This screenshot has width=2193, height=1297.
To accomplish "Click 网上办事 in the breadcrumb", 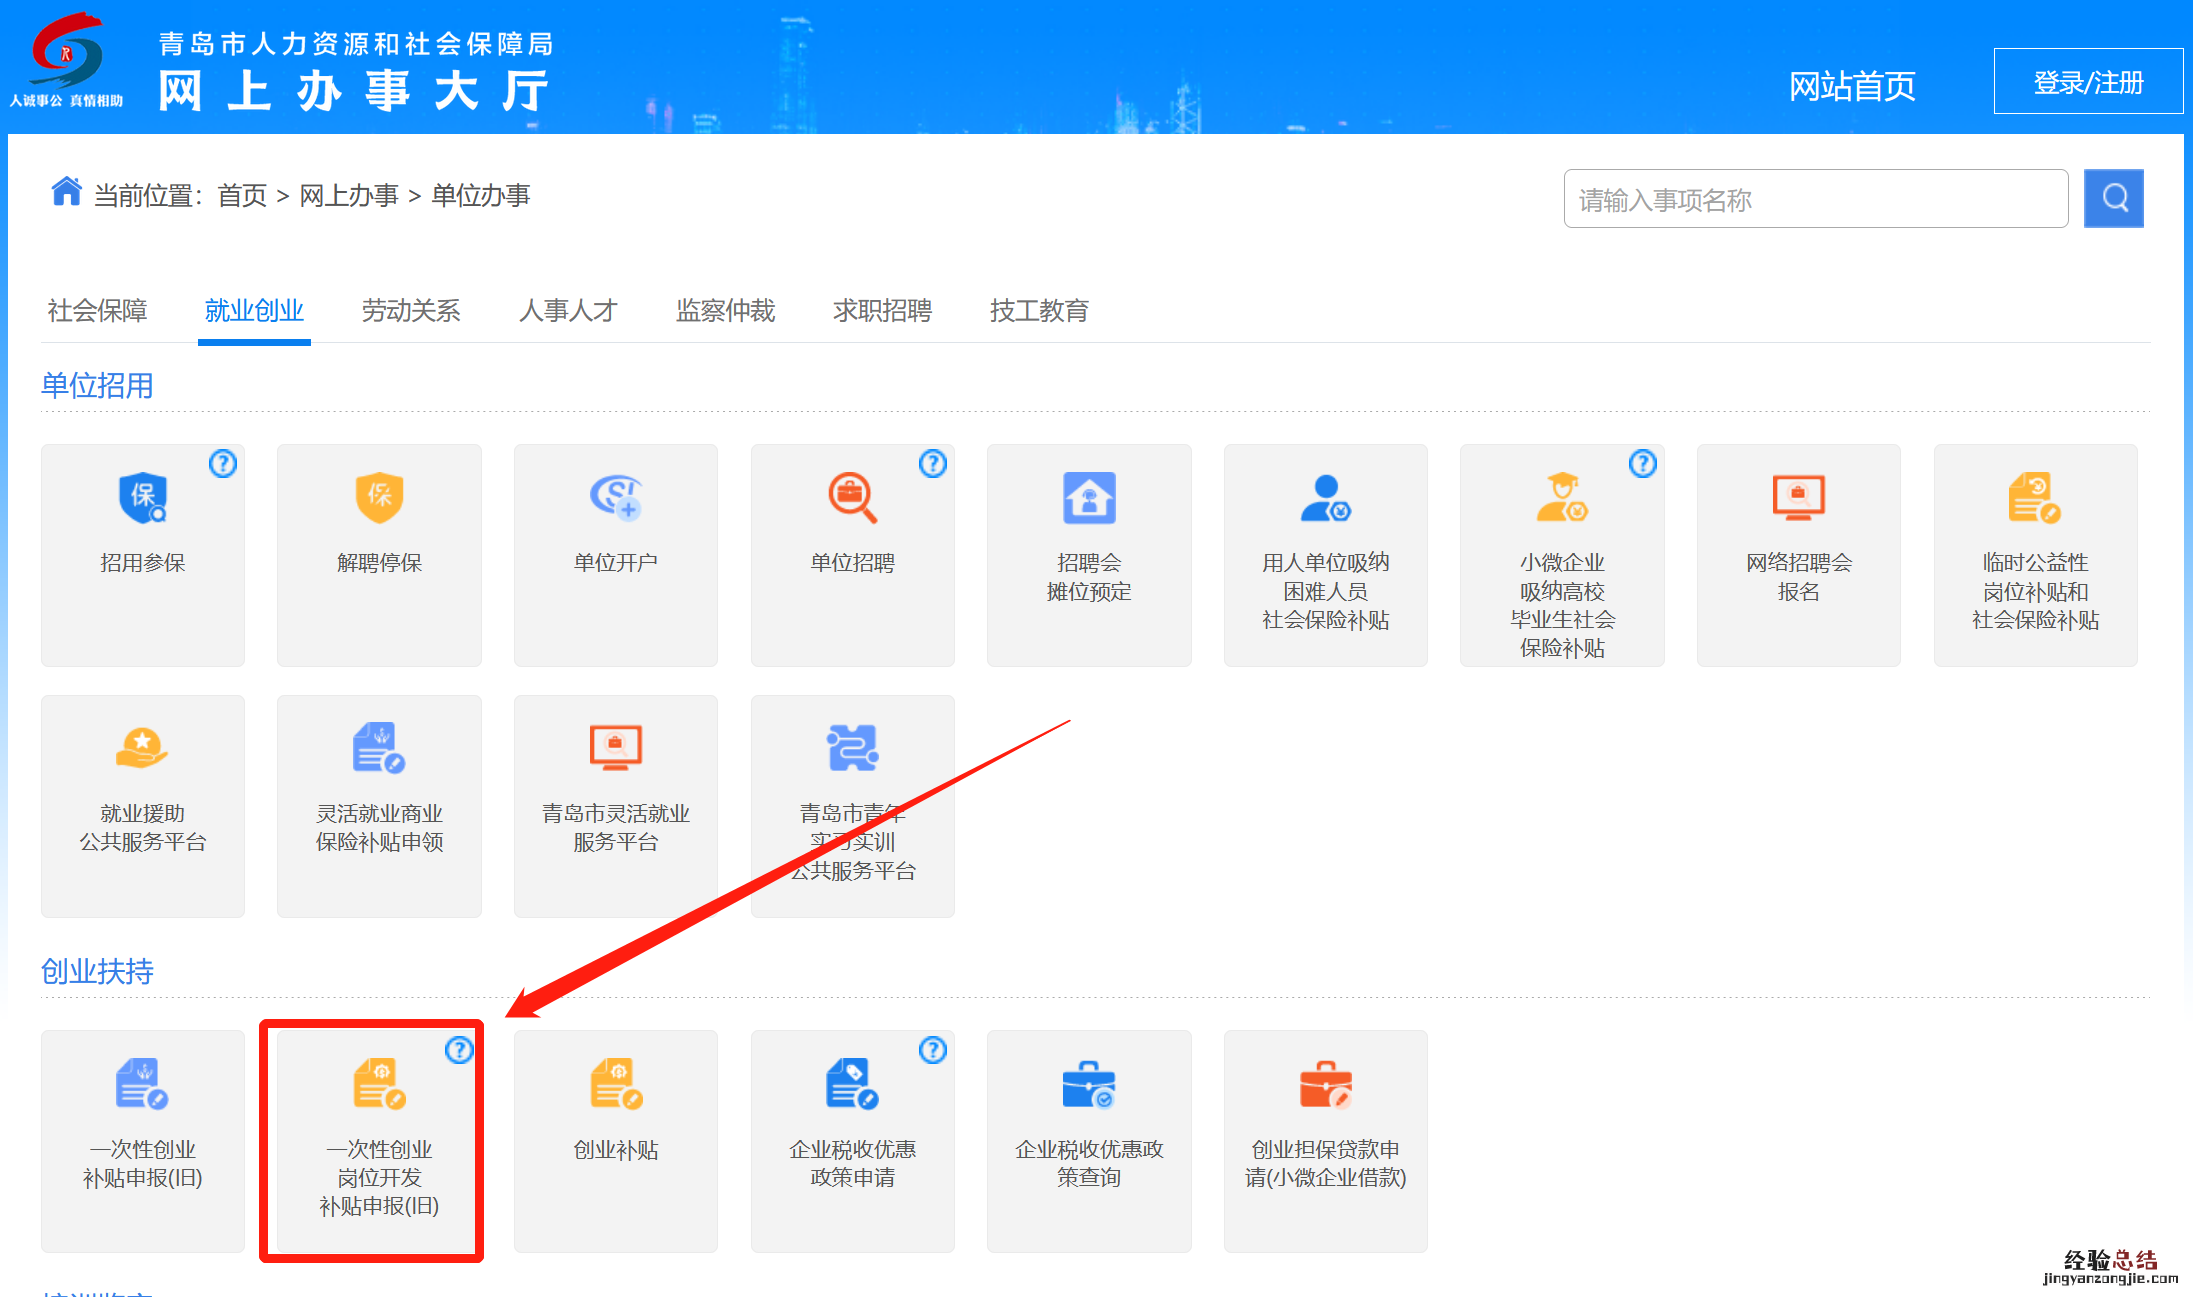I will pos(349,195).
